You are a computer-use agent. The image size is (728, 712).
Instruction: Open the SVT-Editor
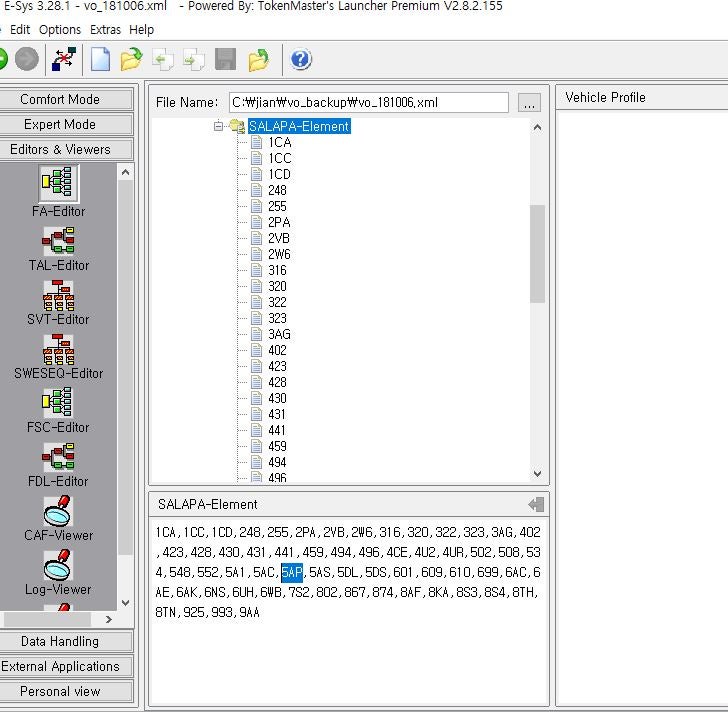(59, 295)
